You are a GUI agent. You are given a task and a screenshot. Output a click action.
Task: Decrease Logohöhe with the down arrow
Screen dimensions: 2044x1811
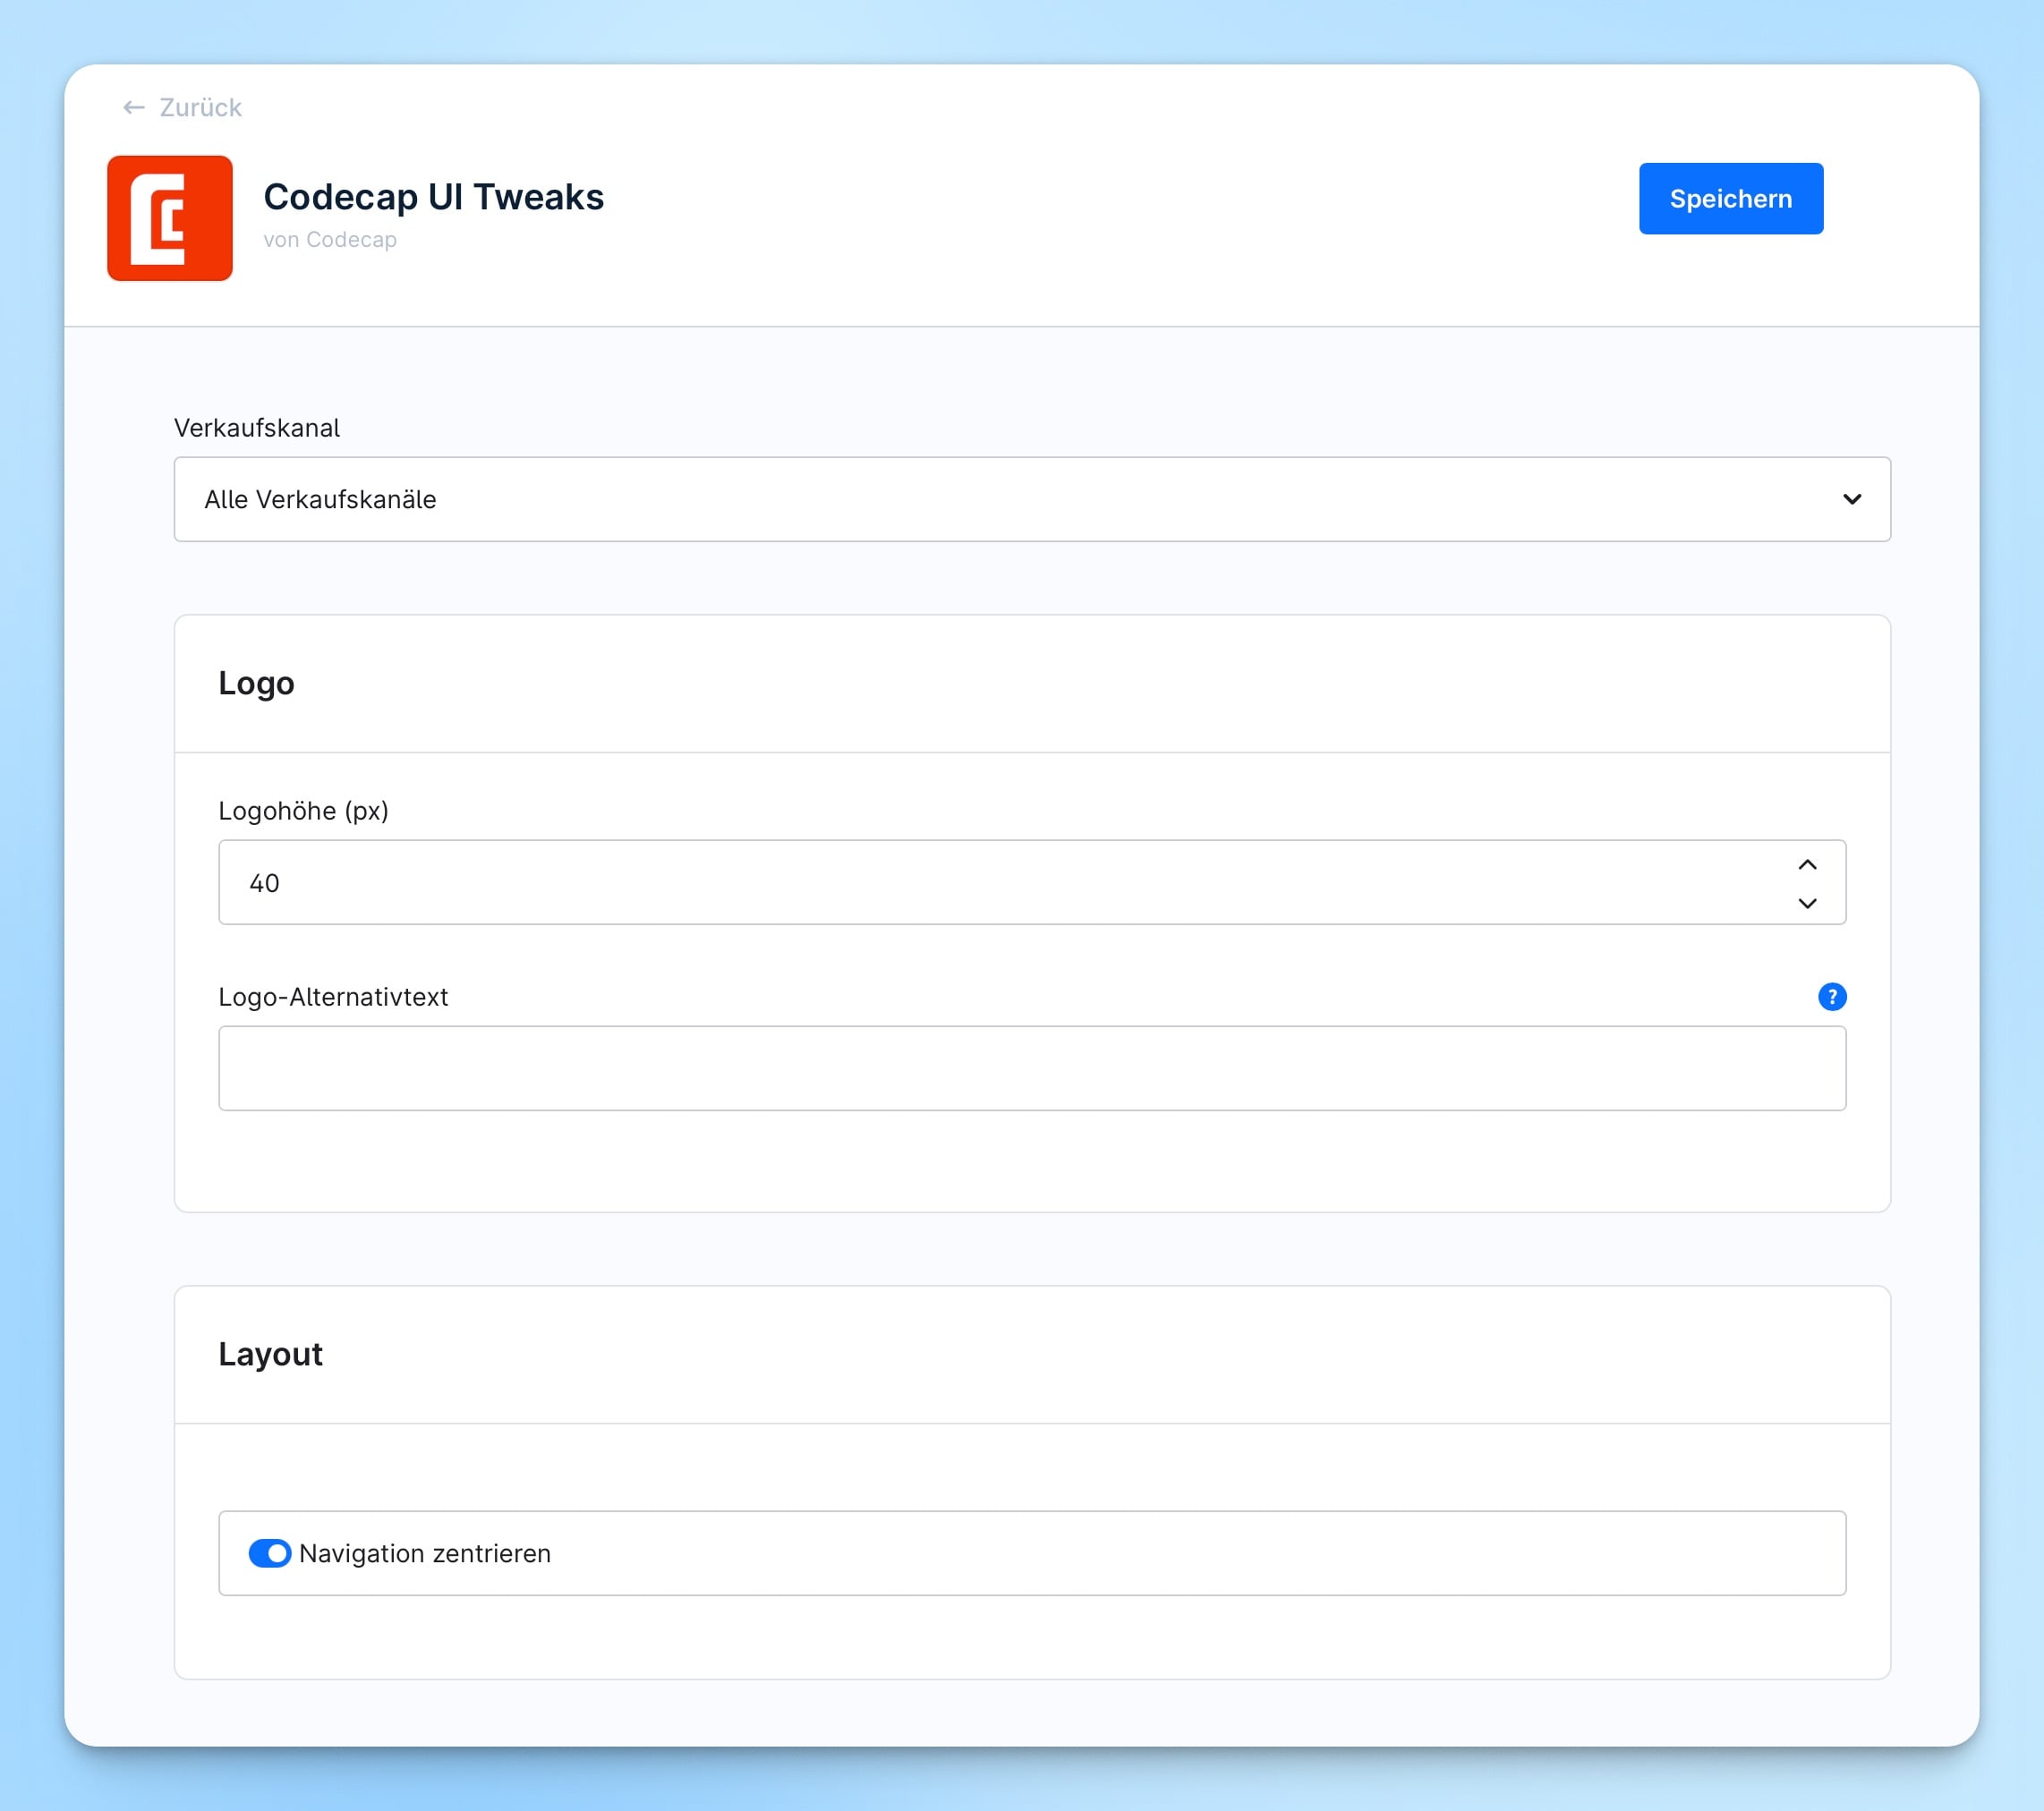1807,903
